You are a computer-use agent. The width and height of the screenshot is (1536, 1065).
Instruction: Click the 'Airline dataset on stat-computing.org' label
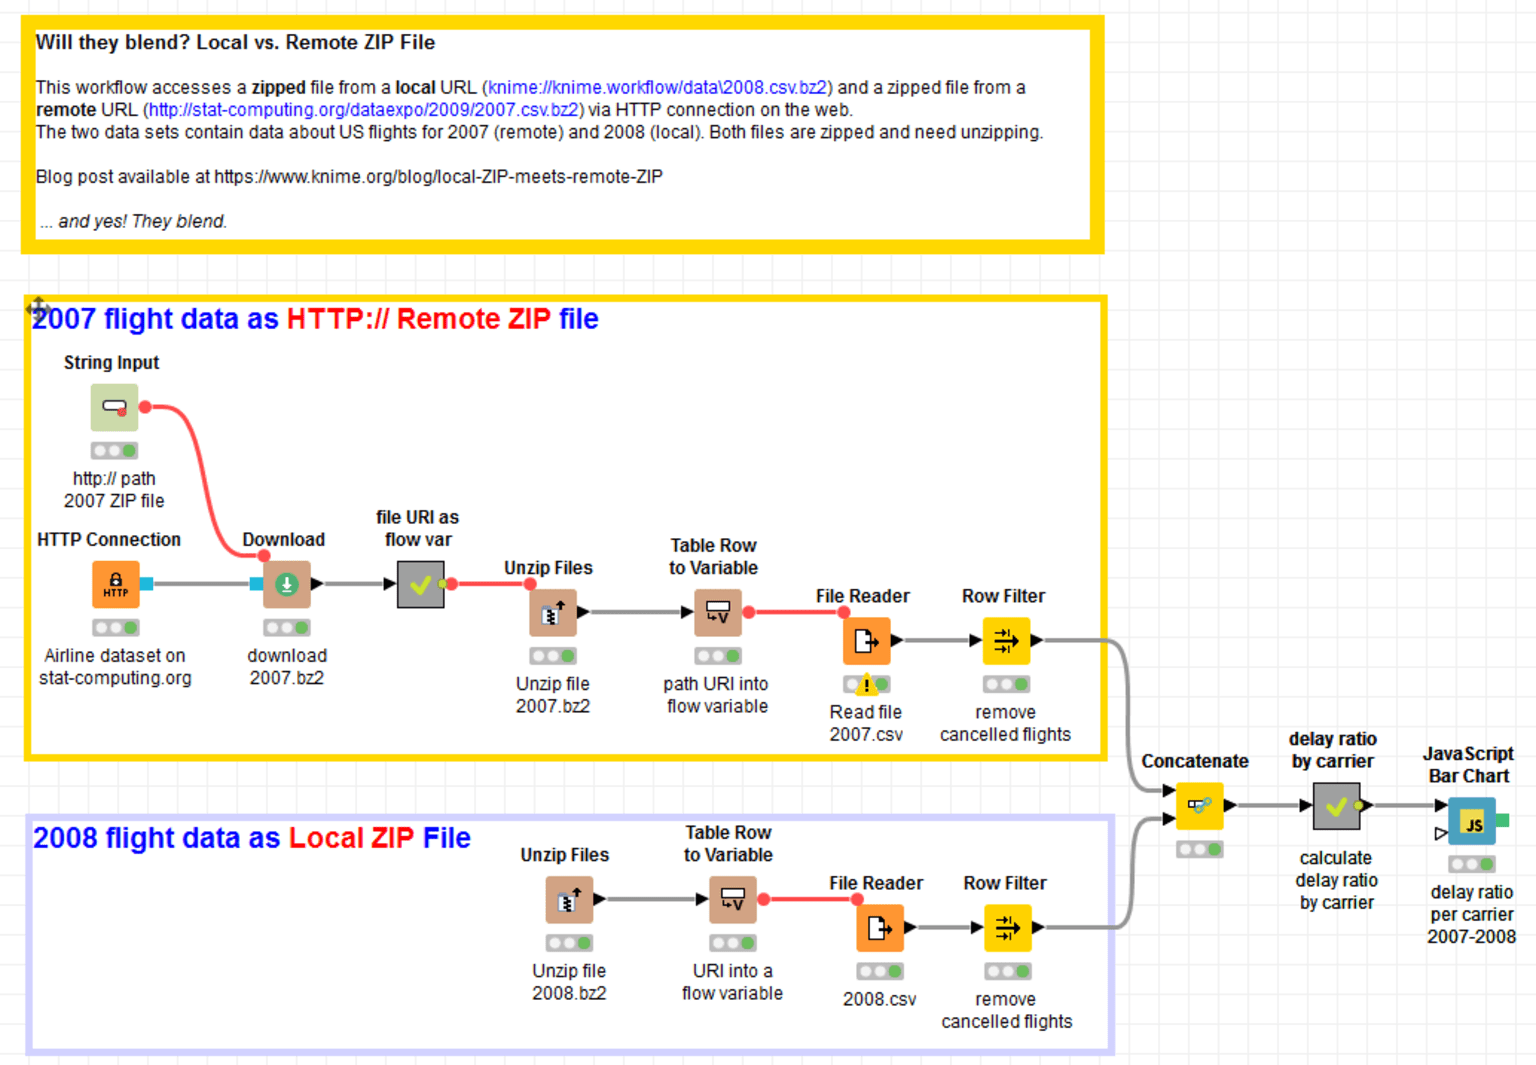(115, 667)
